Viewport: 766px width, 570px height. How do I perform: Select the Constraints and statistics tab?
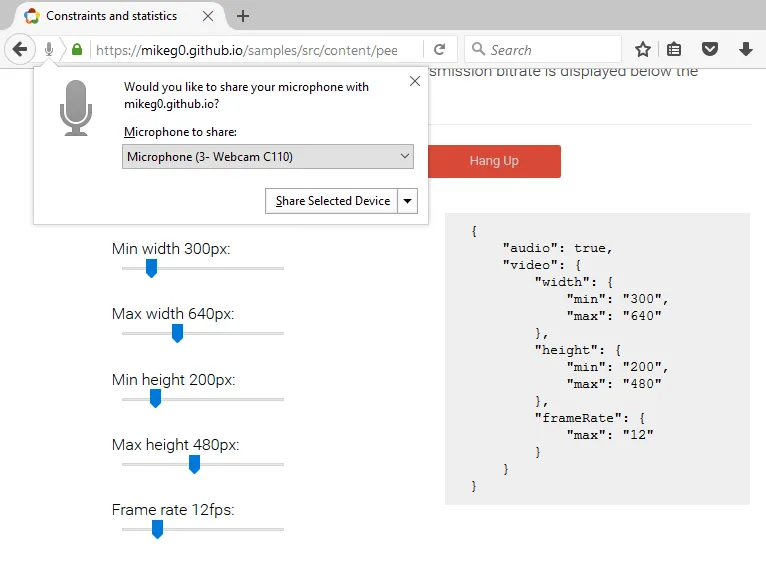click(110, 16)
